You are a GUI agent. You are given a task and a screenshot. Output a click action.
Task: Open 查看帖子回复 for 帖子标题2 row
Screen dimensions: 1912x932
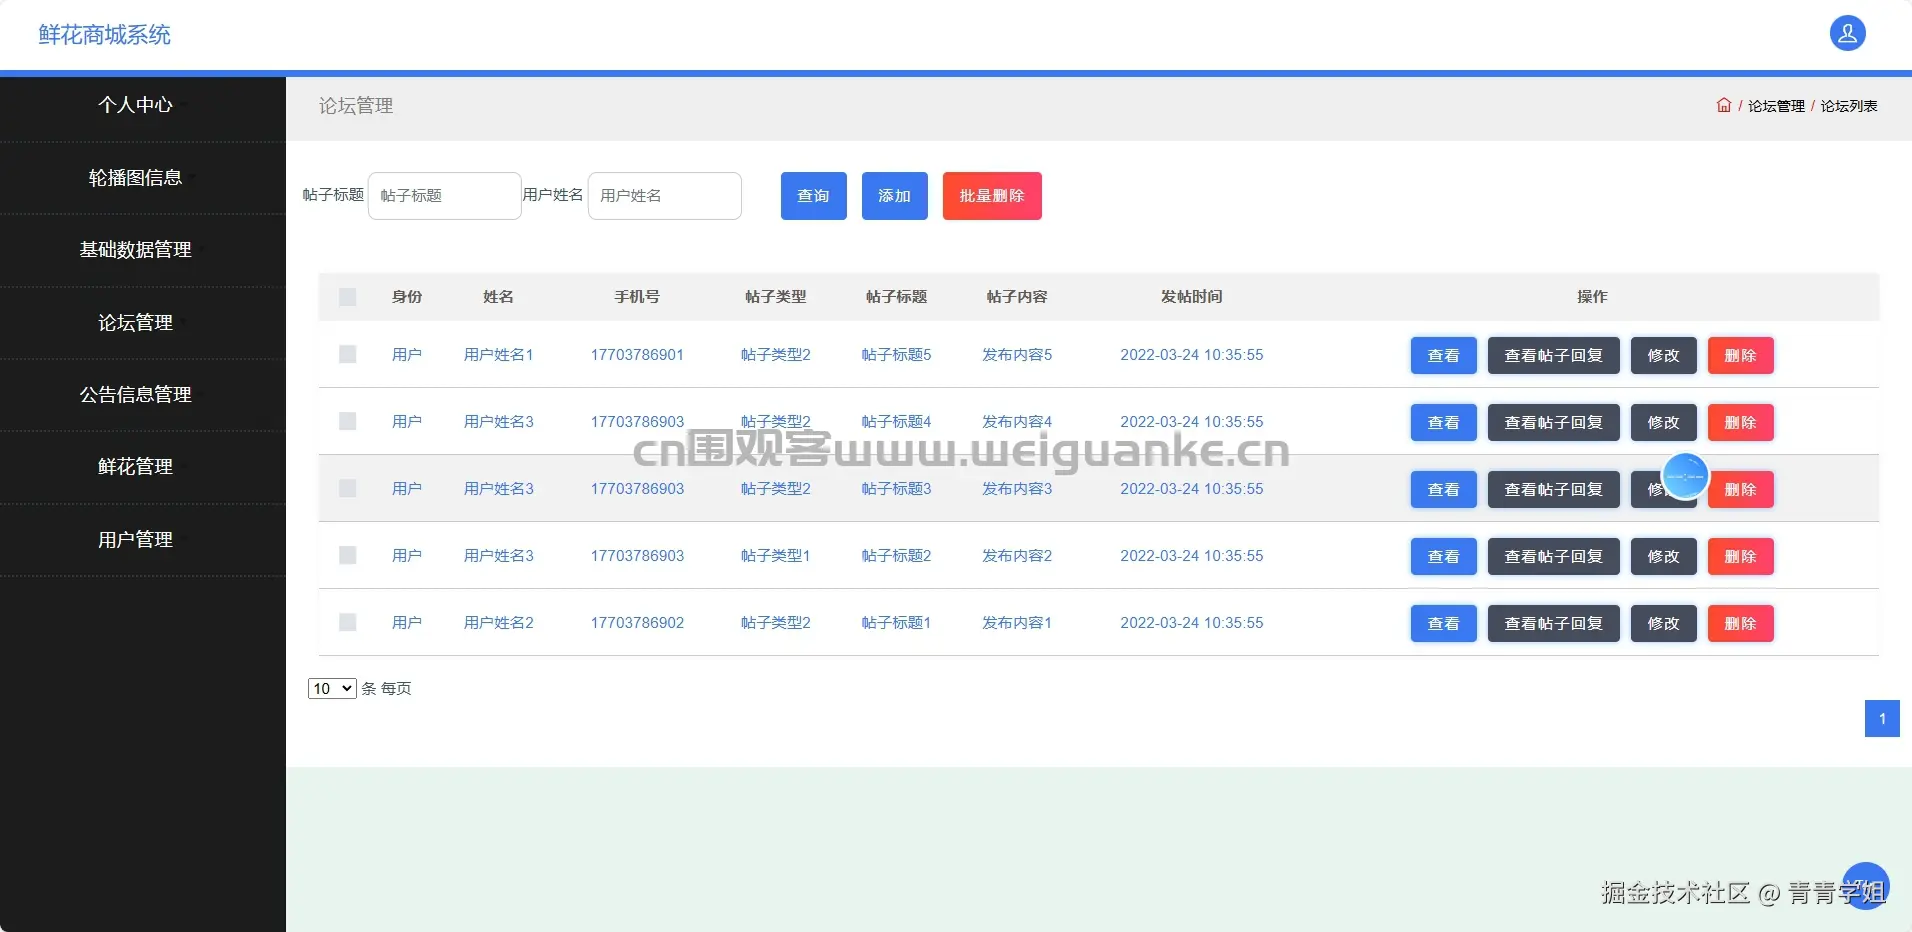tap(1554, 556)
